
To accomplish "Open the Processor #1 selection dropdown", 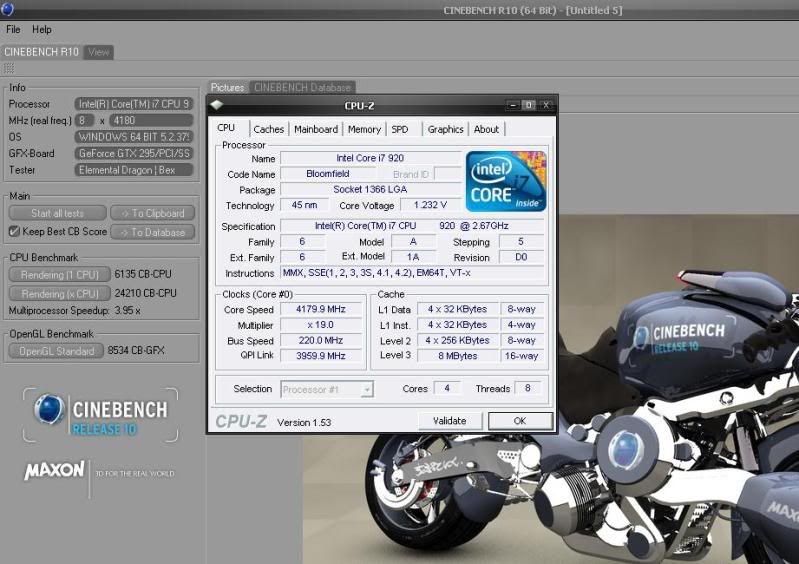I will tap(327, 390).
